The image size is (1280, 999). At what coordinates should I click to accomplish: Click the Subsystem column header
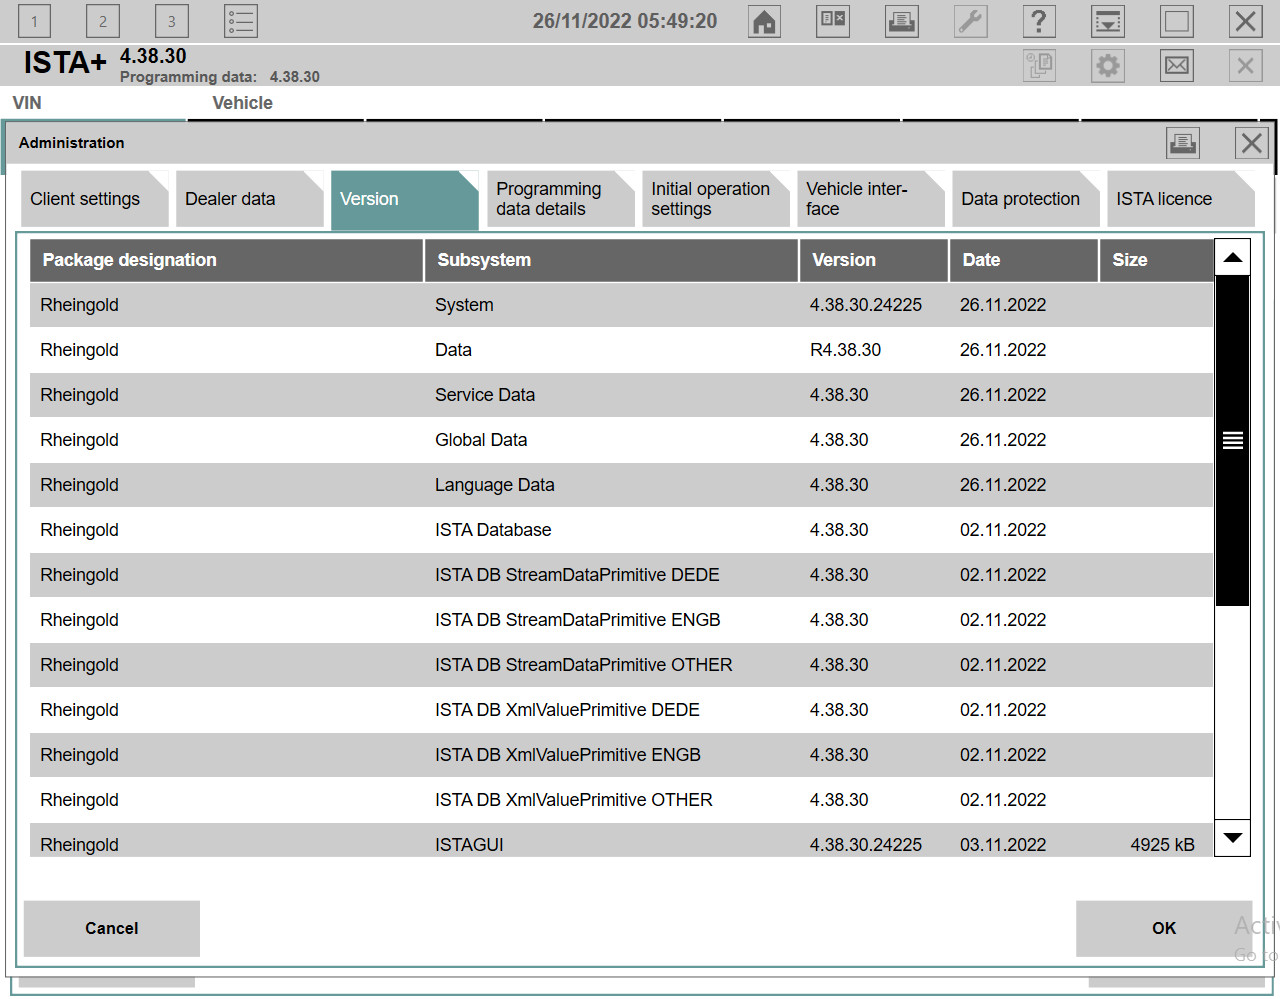point(612,260)
